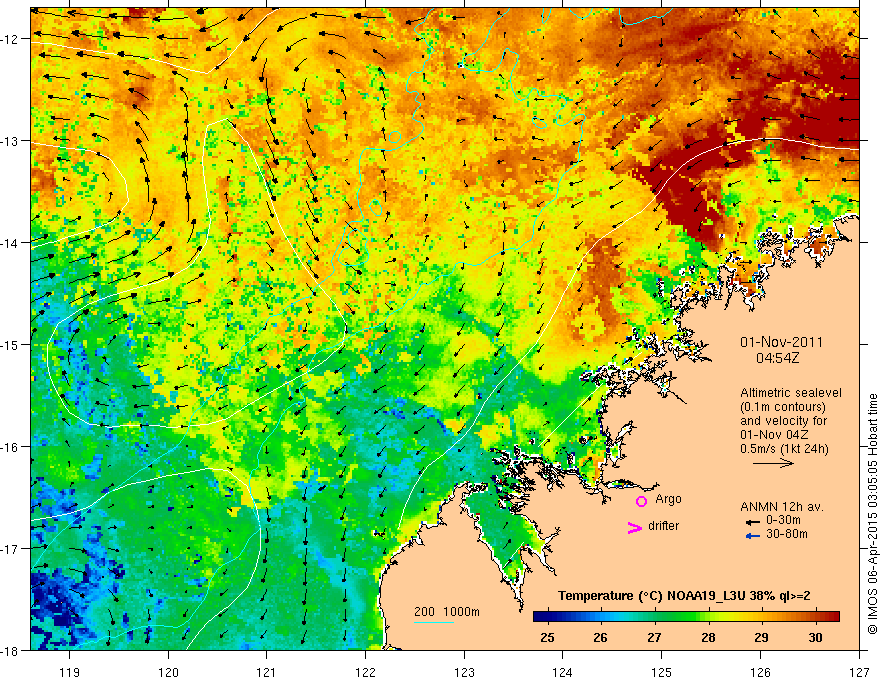Click the latitude label -13
880x680 pixels.
(x=10, y=141)
